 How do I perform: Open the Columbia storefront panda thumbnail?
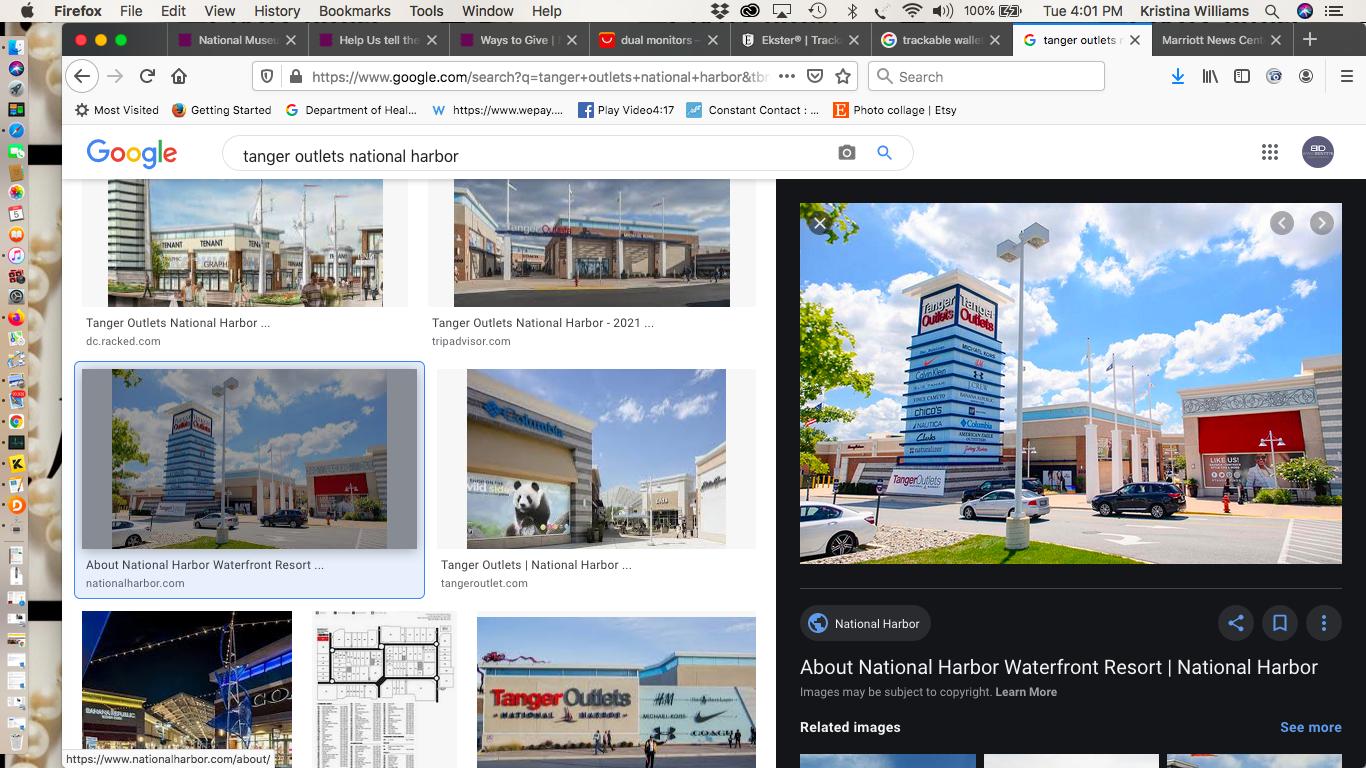pyautogui.click(x=596, y=458)
